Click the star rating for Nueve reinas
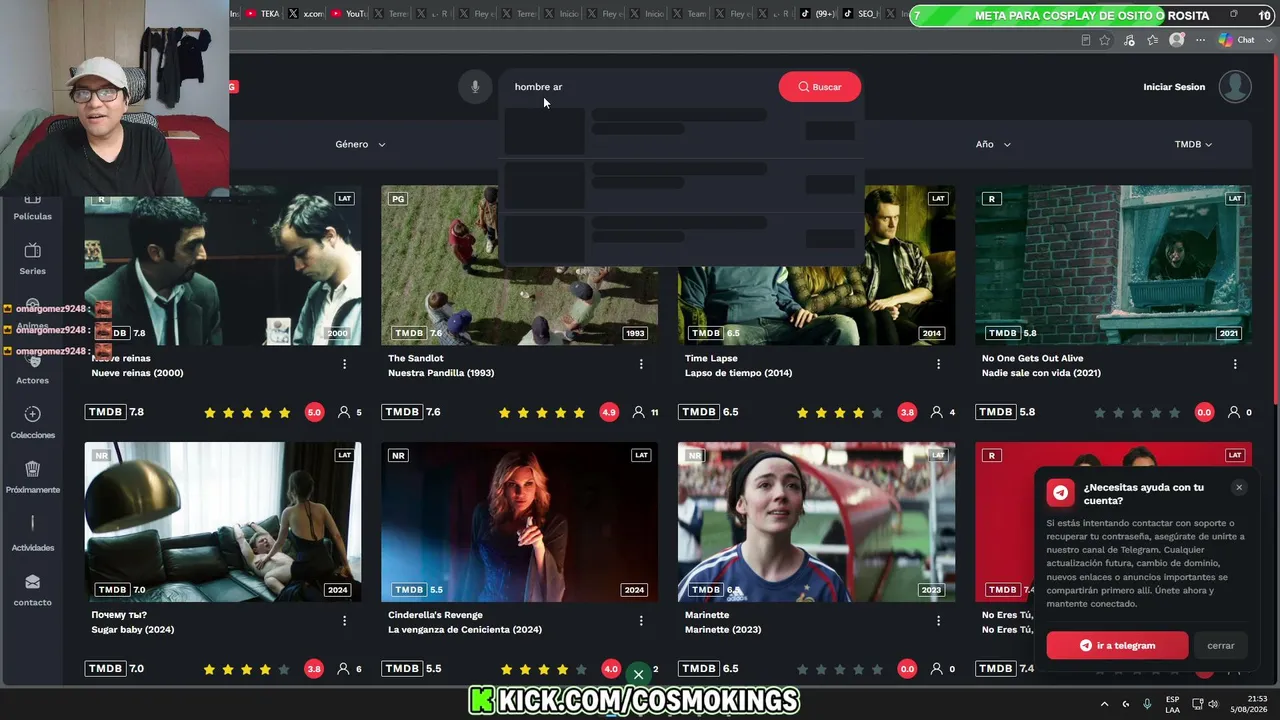The width and height of the screenshot is (1280, 720). click(247, 412)
